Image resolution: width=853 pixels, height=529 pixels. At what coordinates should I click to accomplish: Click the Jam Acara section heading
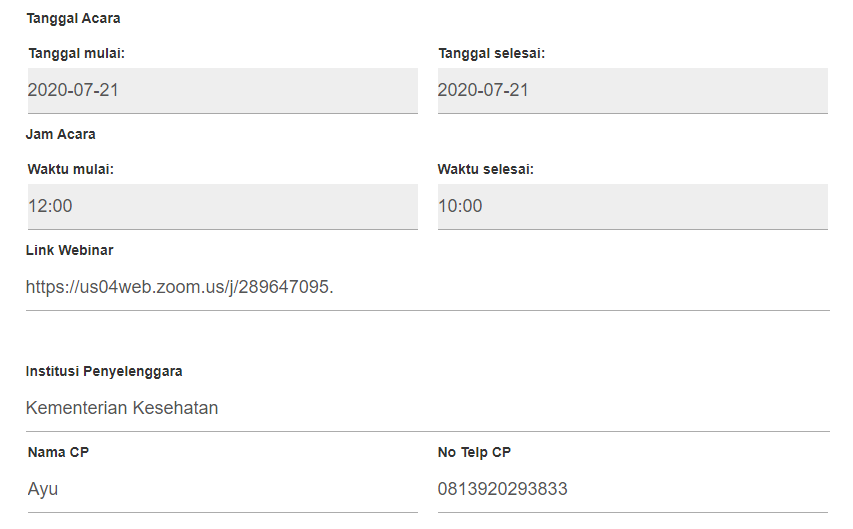coord(61,134)
